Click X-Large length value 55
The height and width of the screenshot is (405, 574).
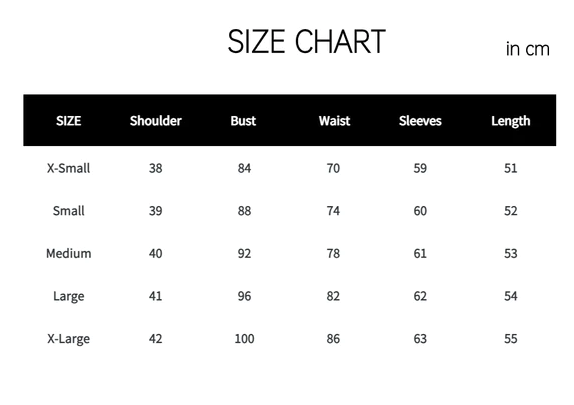point(511,339)
